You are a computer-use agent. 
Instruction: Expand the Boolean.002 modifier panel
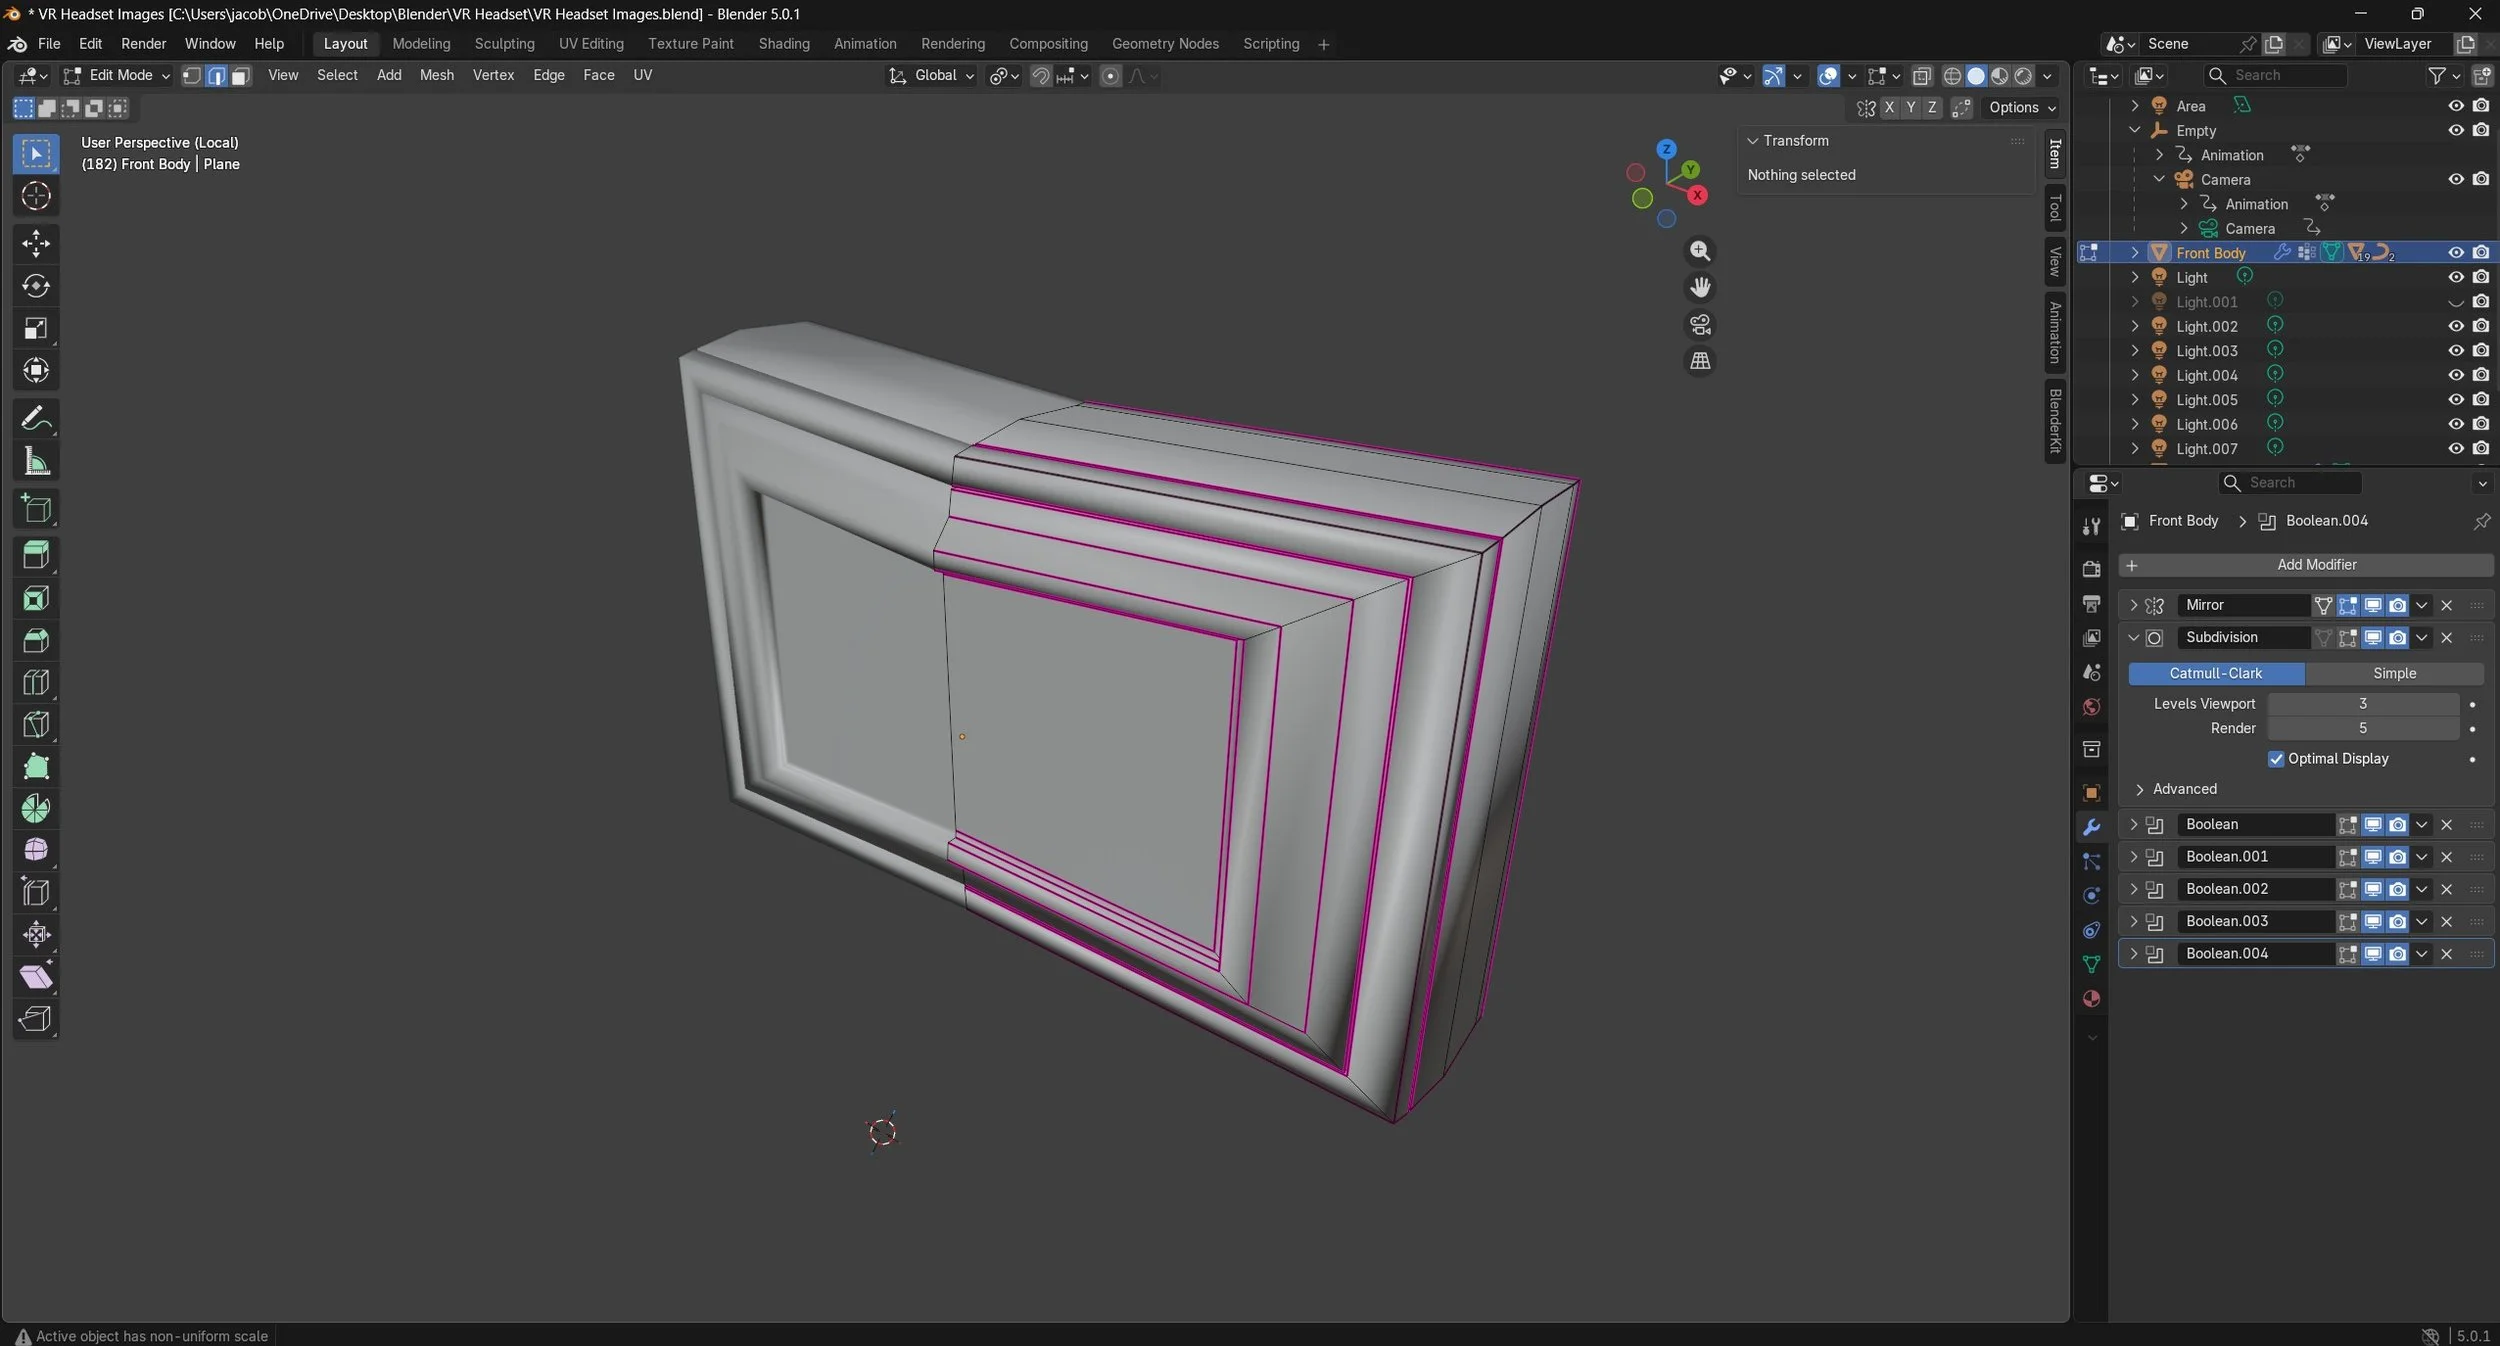2133,889
